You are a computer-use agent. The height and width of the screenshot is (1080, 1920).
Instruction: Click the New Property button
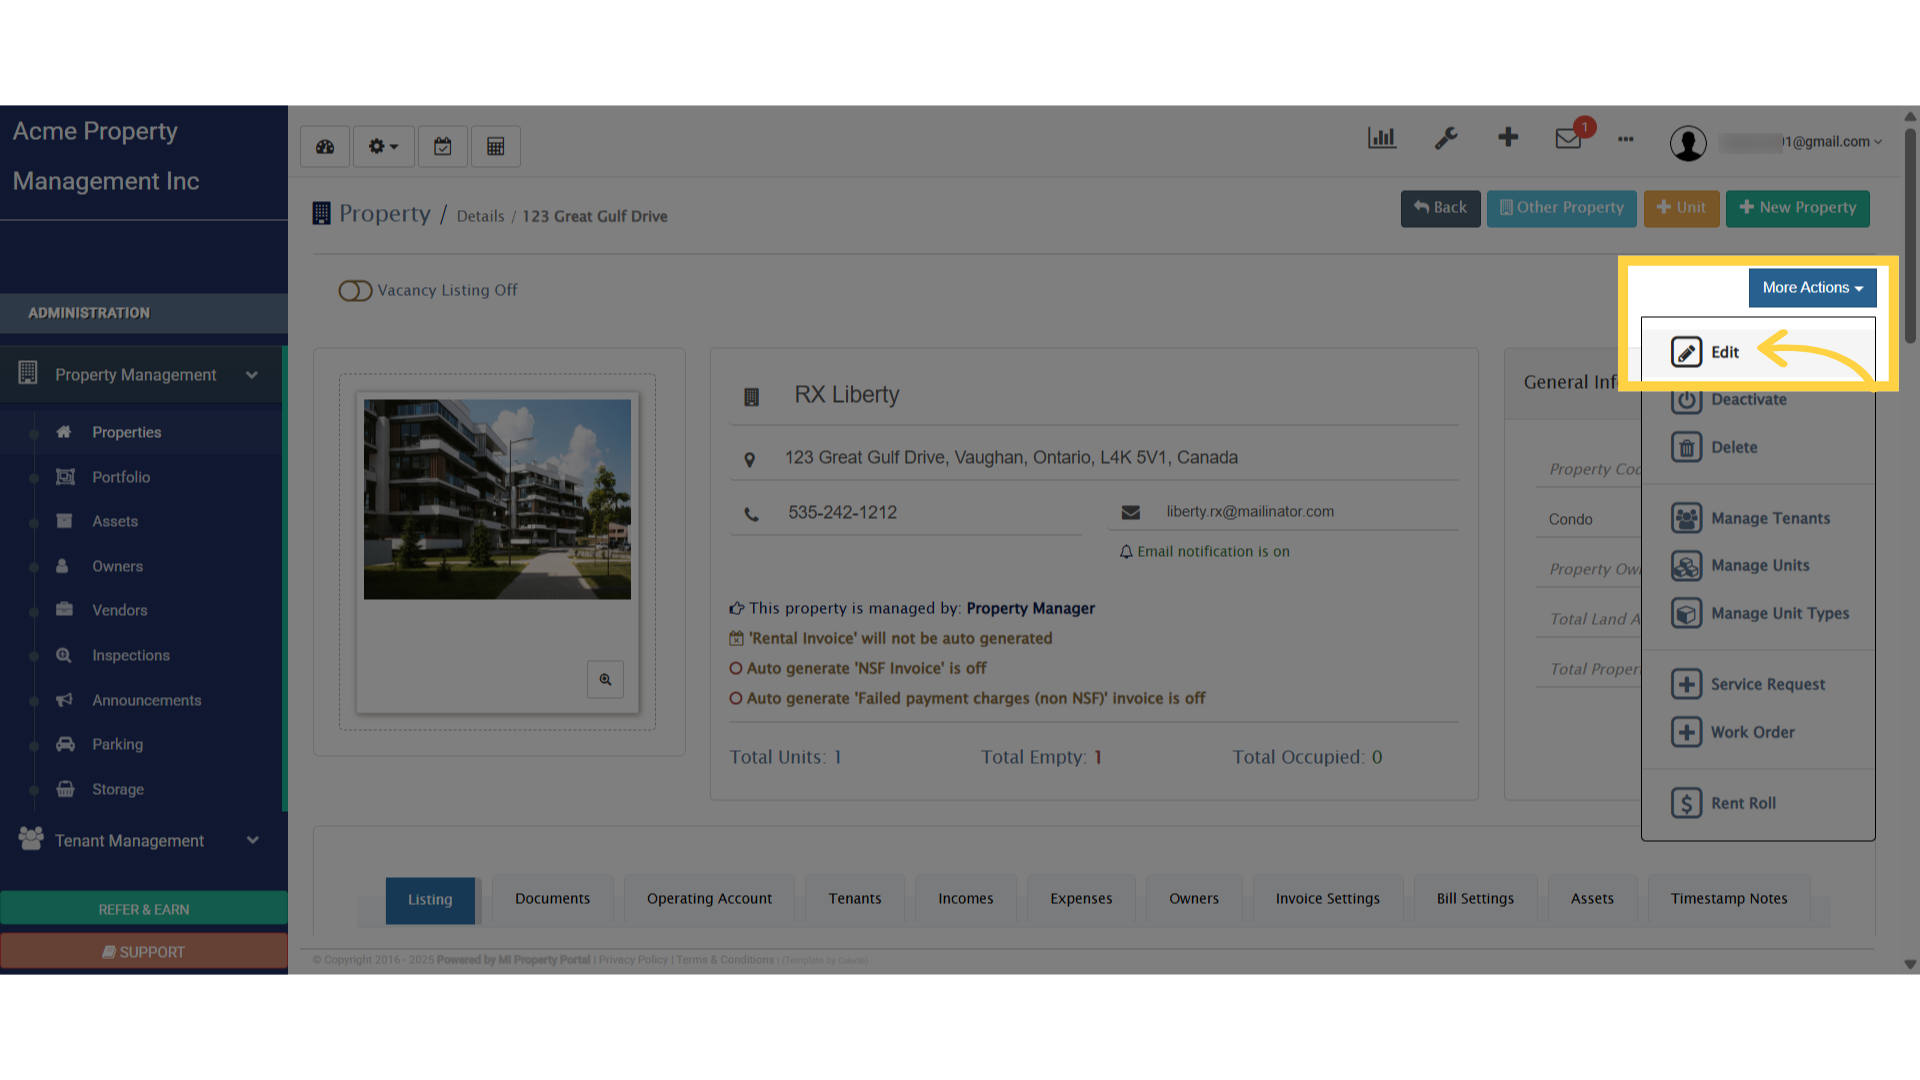(1797, 208)
